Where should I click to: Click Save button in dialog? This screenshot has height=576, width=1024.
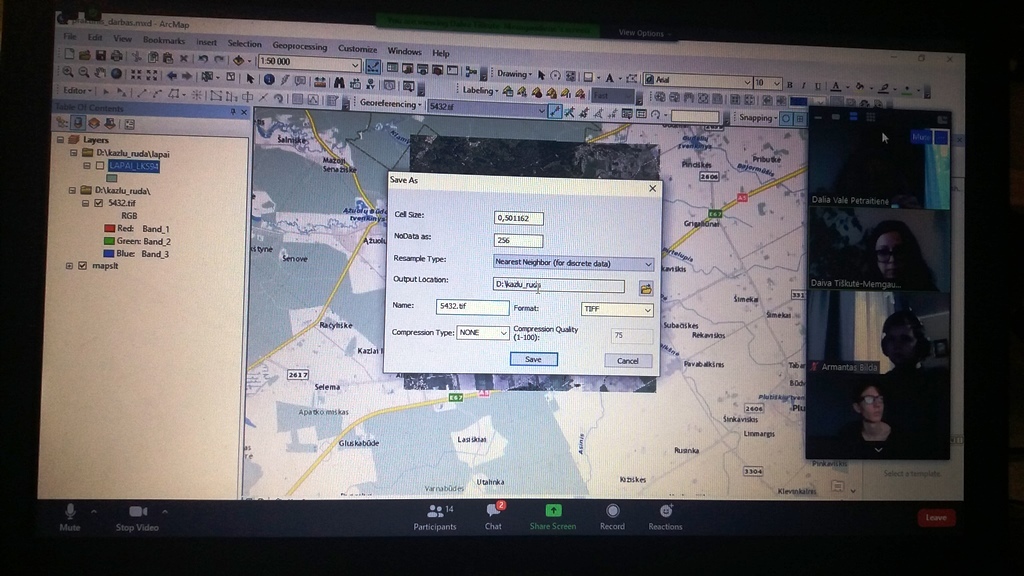[534, 359]
